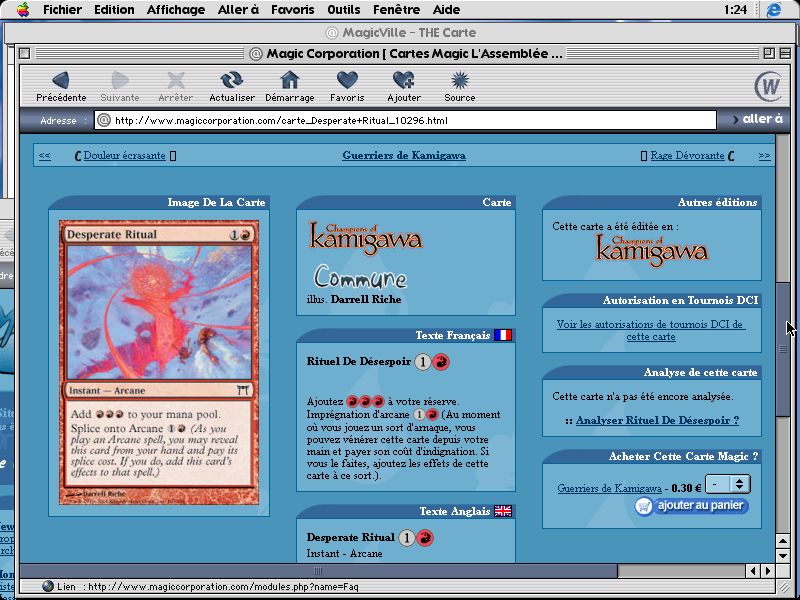Click the text Cette carte n'a pas été encore analysée
The image size is (800, 600).
tap(643, 396)
